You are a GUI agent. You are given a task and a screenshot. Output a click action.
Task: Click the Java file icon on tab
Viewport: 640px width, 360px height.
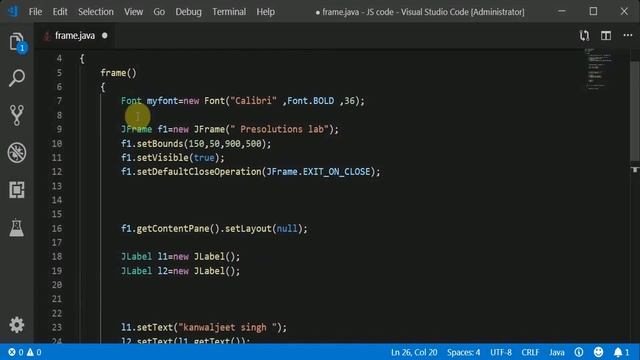(47, 36)
